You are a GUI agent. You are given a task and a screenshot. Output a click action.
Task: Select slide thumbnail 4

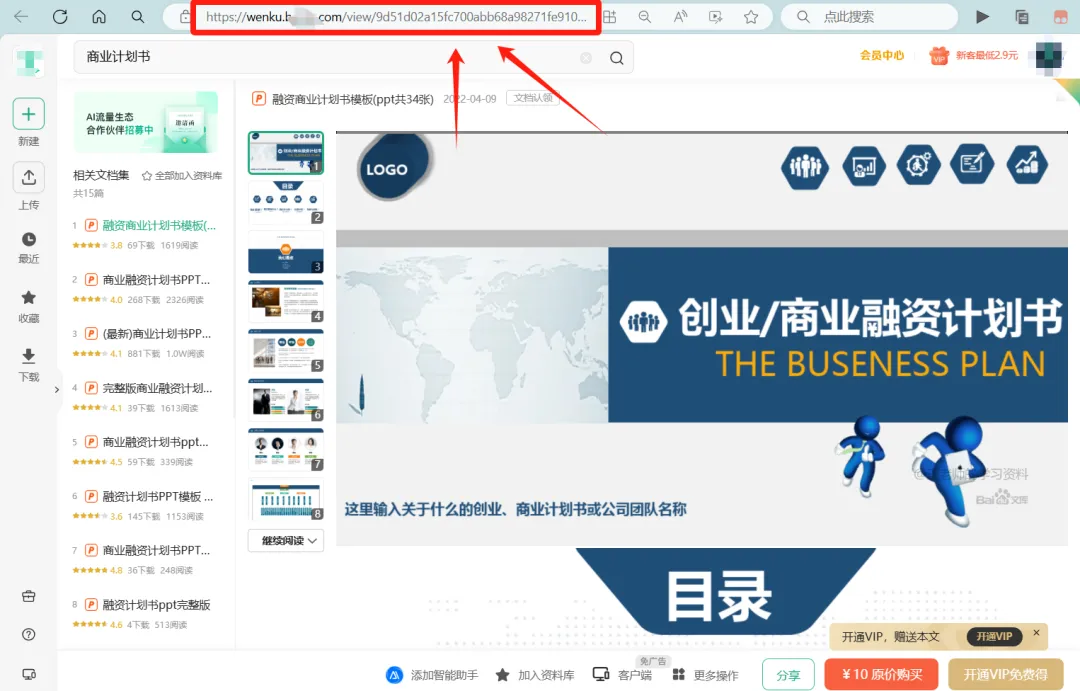coord(286,302)
